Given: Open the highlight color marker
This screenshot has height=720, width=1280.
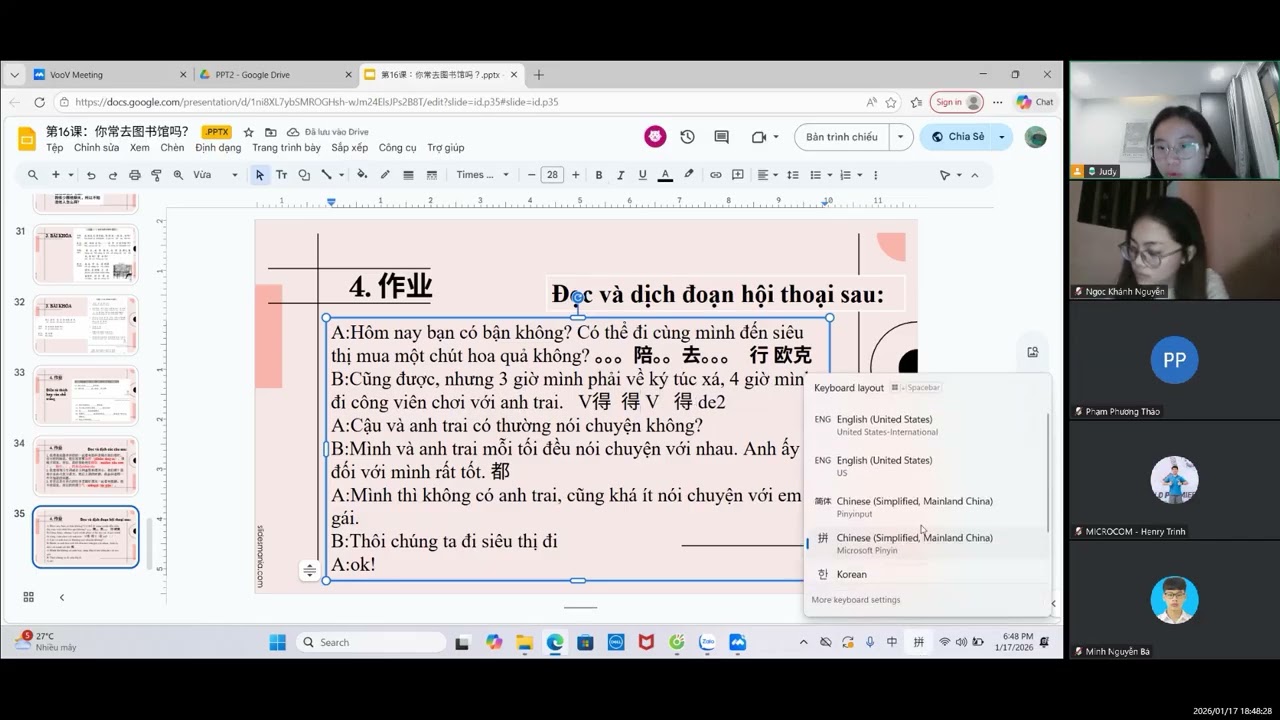Looking at the screenshot, I should (x=688, y=175).
